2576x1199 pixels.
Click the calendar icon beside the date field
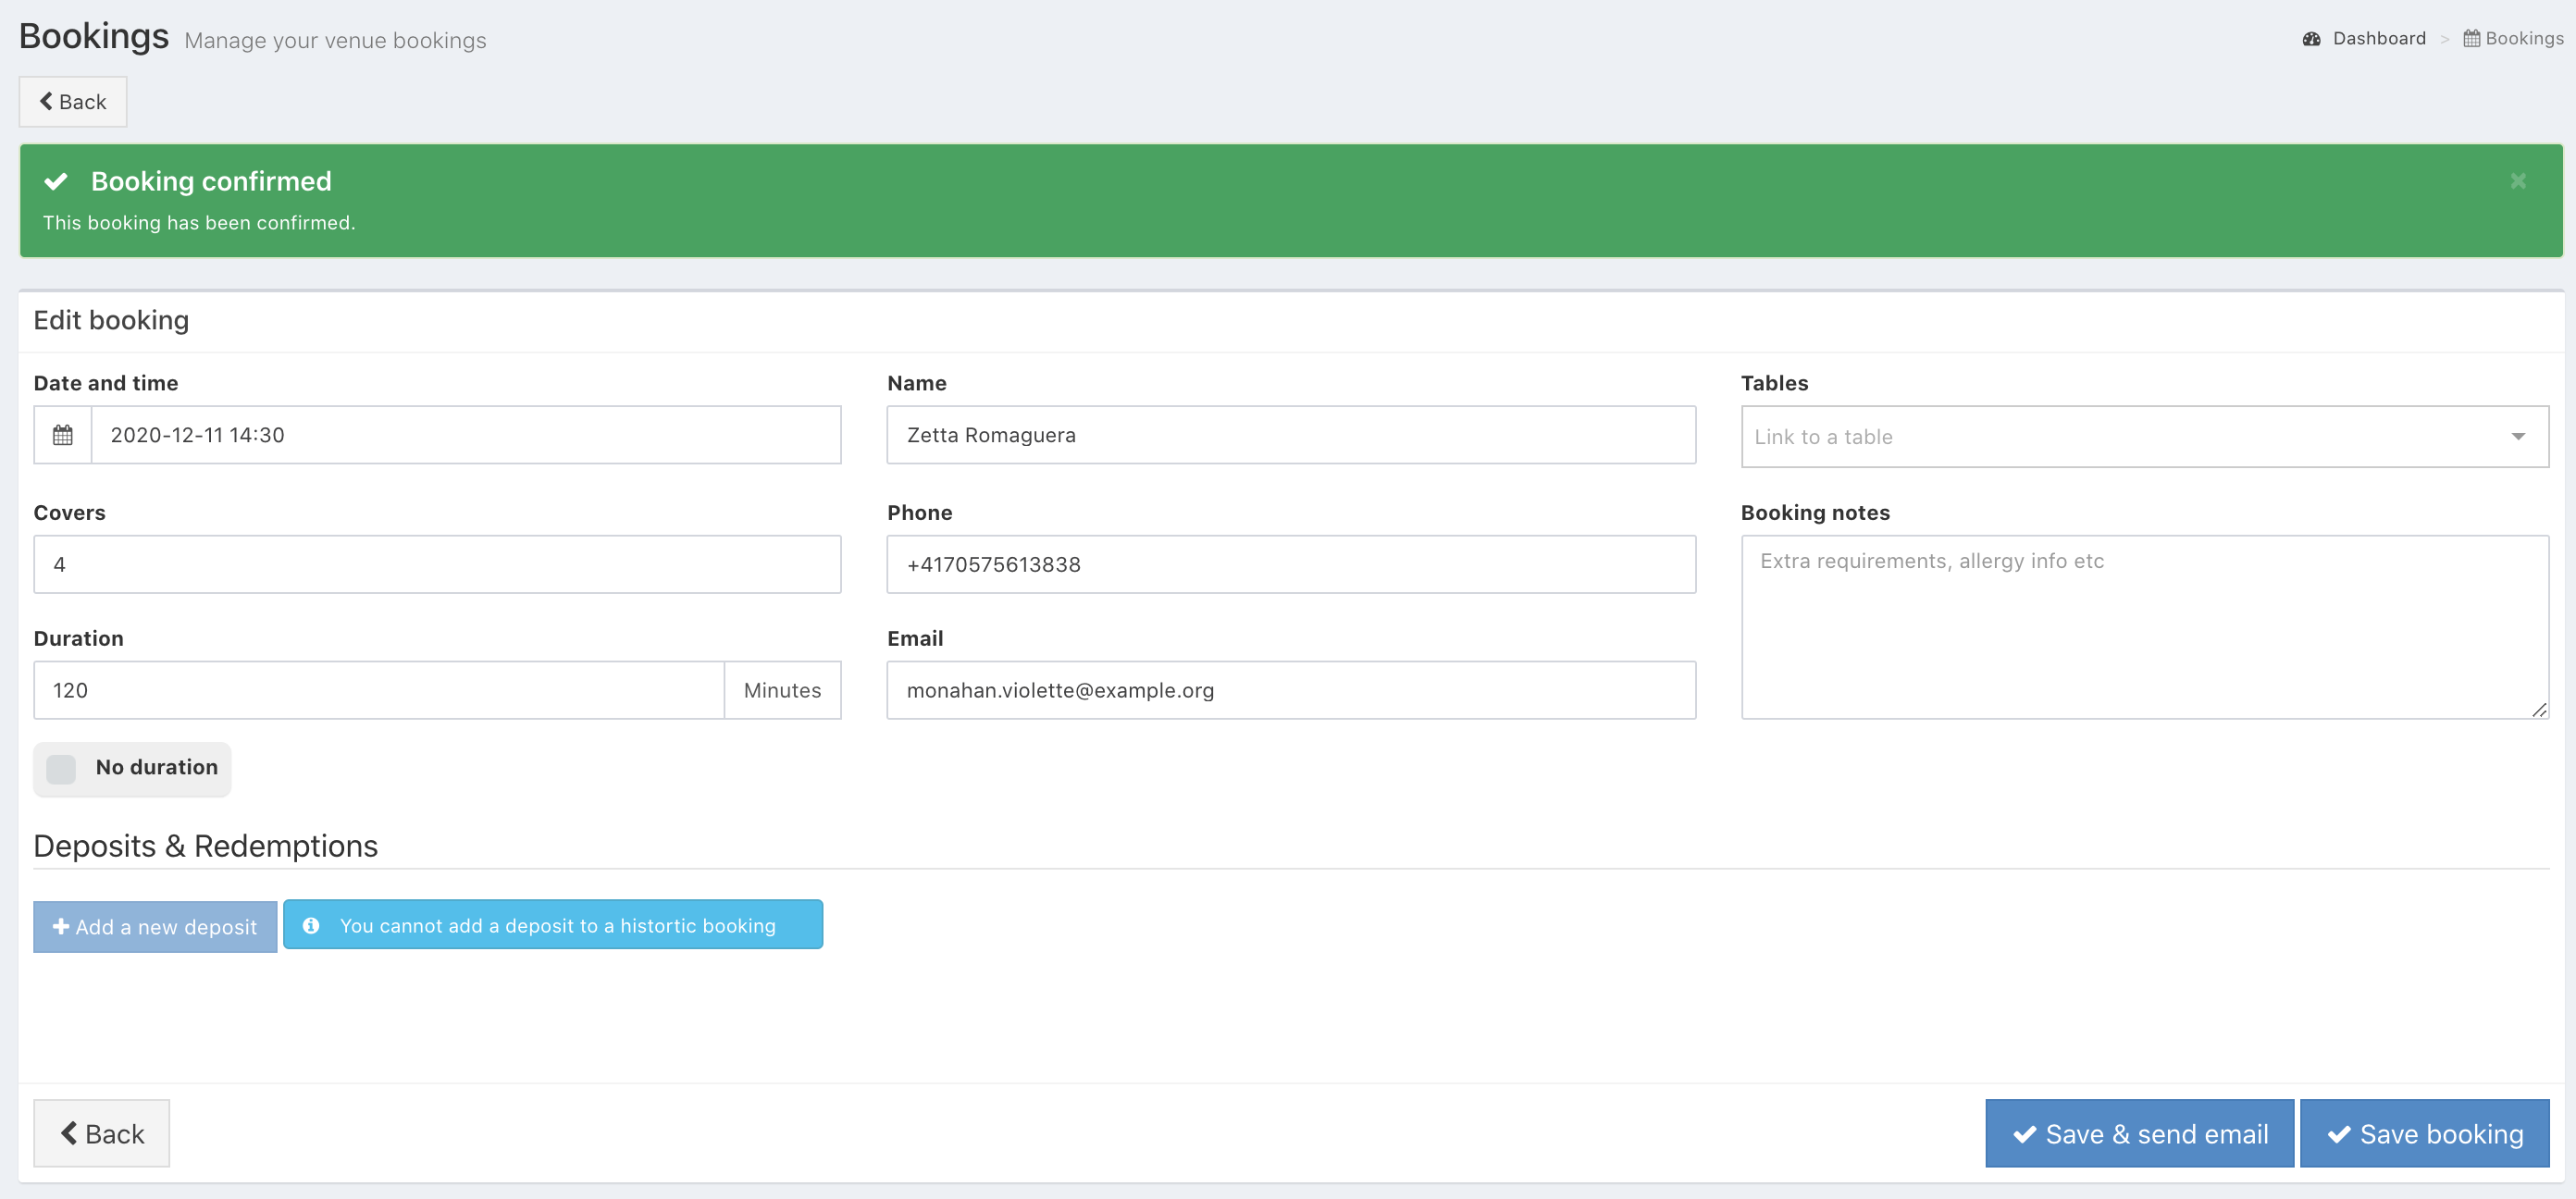(x=62, y=435)
